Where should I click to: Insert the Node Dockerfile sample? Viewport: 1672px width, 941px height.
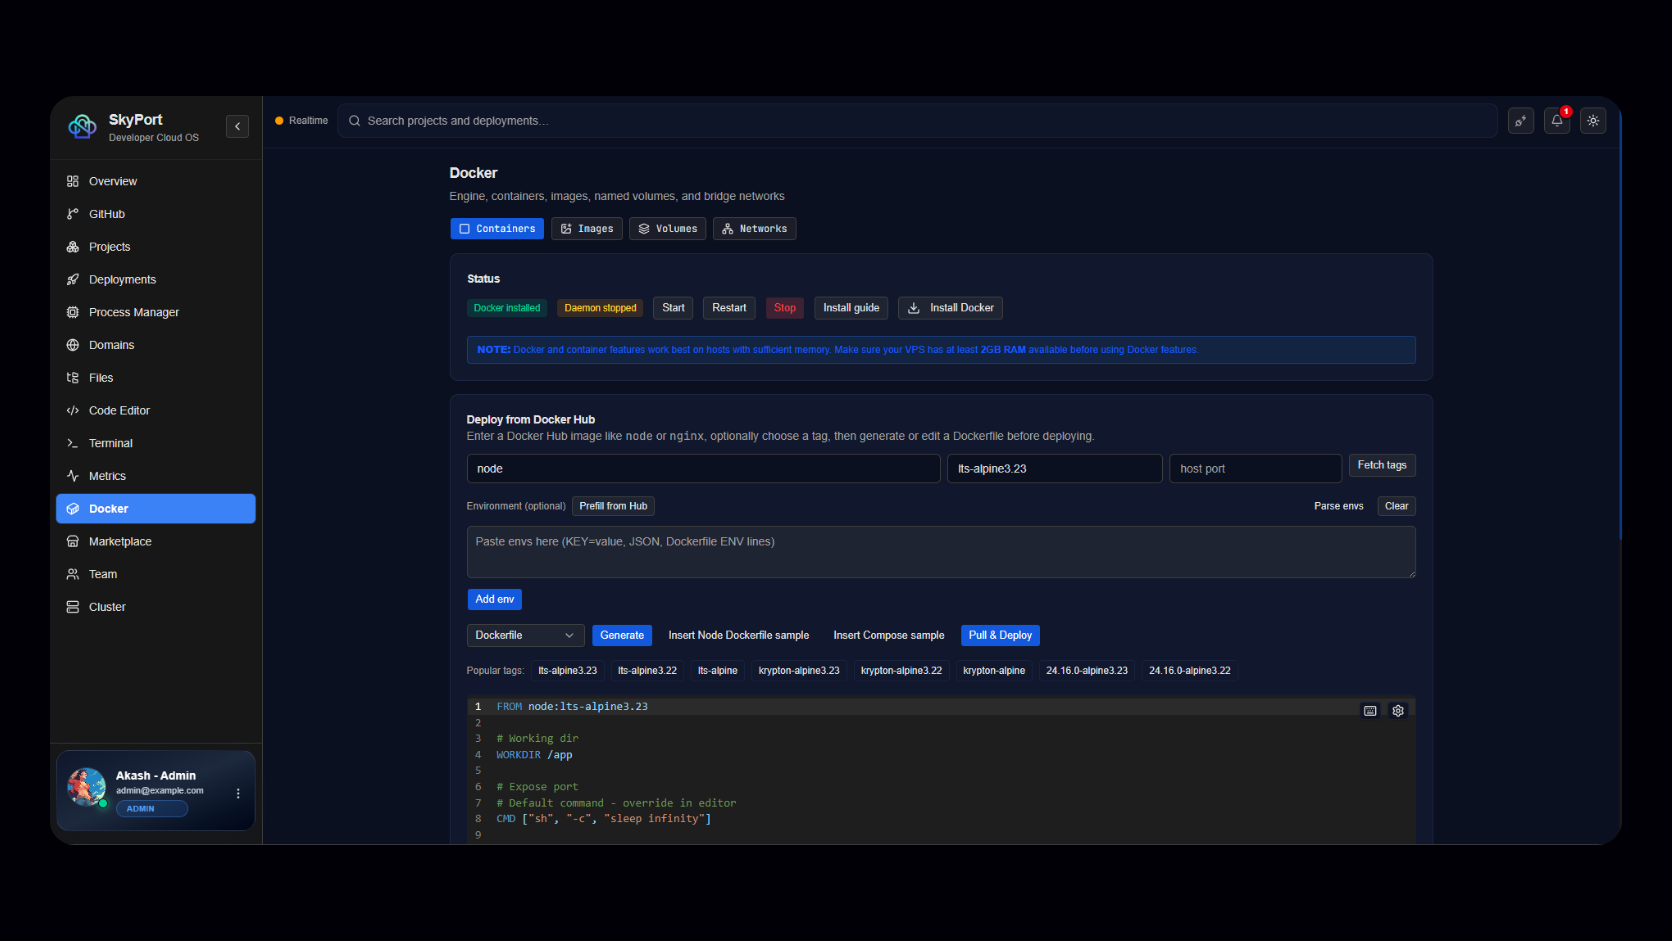[x=739, y=636]
